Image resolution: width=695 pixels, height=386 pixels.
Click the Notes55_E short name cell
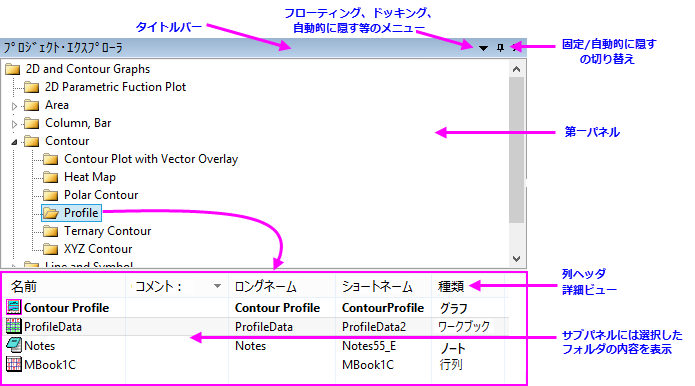click(369, 346)
